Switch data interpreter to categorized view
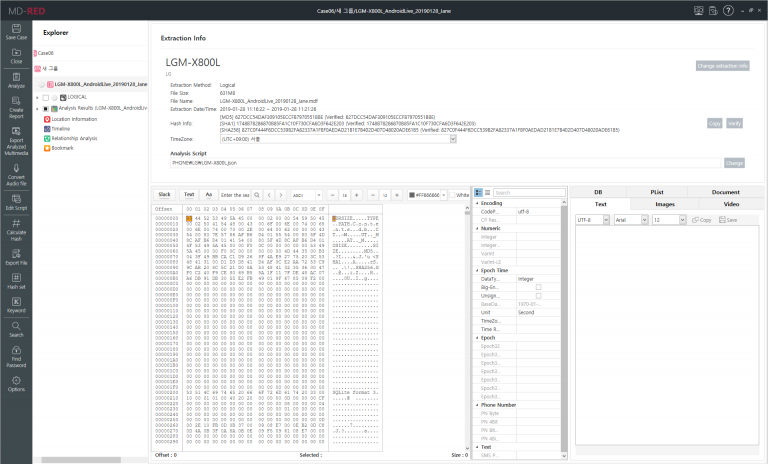 (x=479, y=193)
